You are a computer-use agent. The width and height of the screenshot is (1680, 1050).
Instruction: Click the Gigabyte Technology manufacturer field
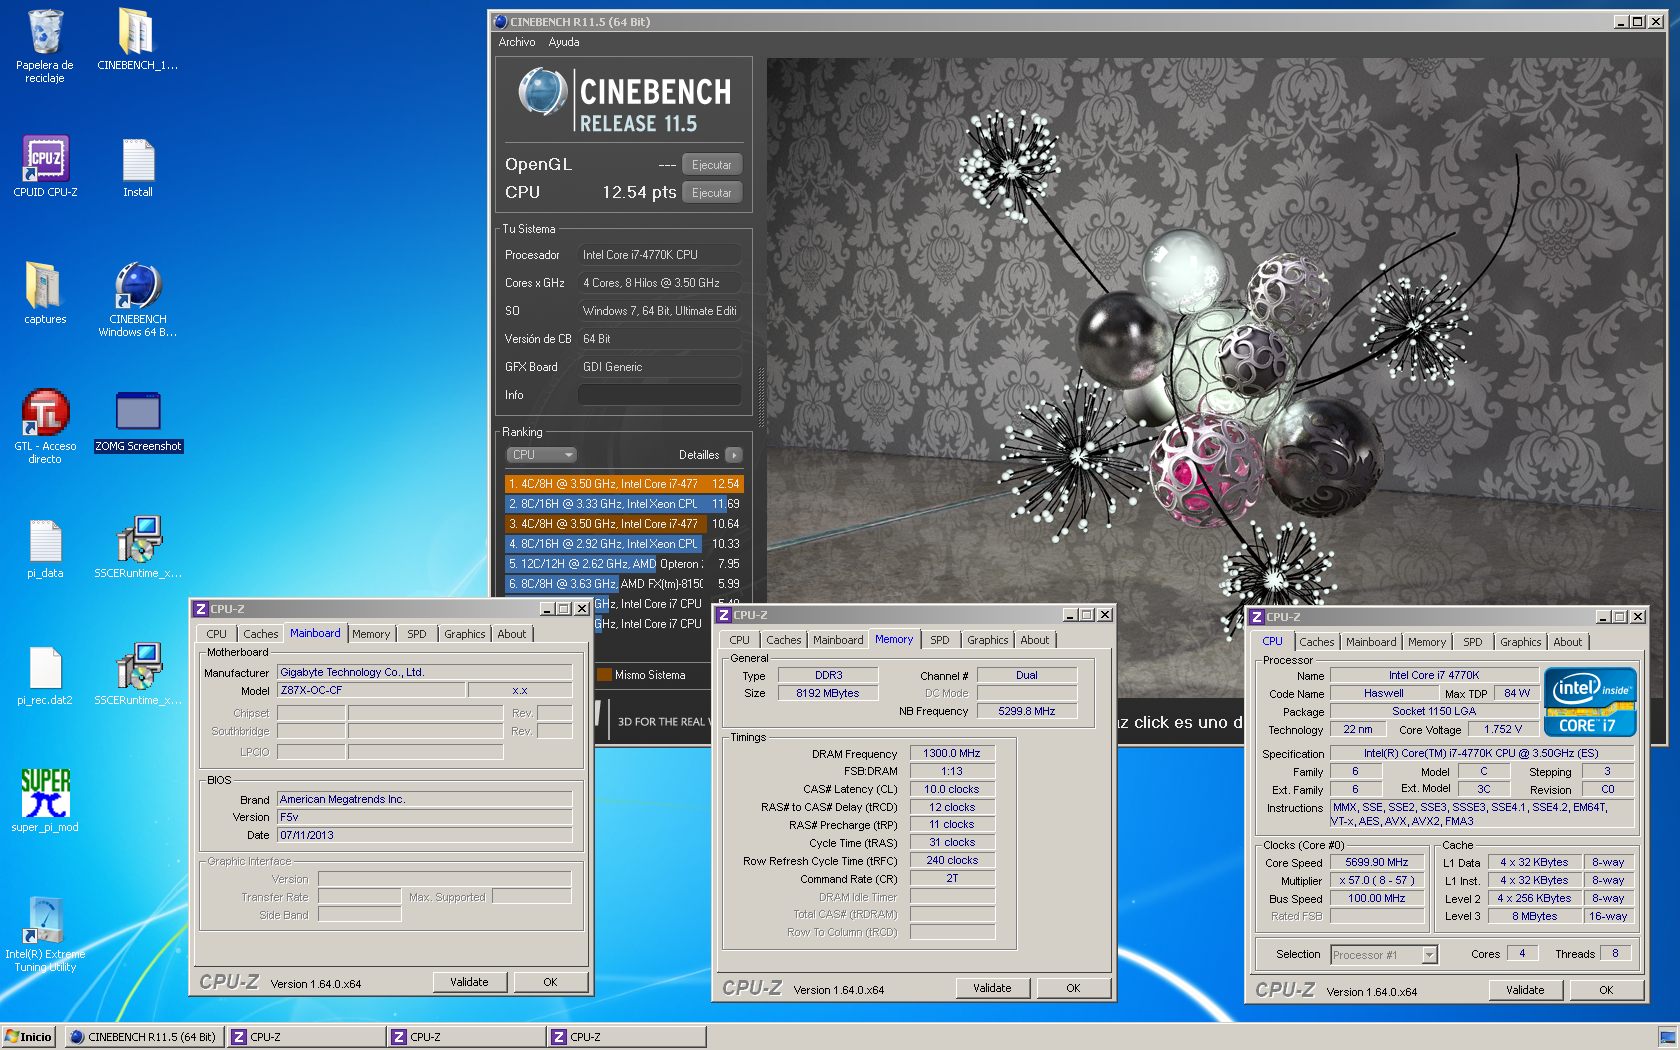pos(424,672)
